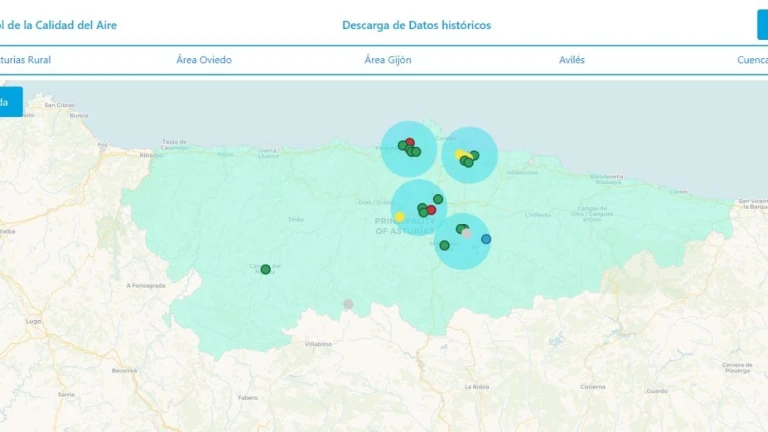
Task: Click the lone green marker south of Mieres
Action: tap(444, 245)
